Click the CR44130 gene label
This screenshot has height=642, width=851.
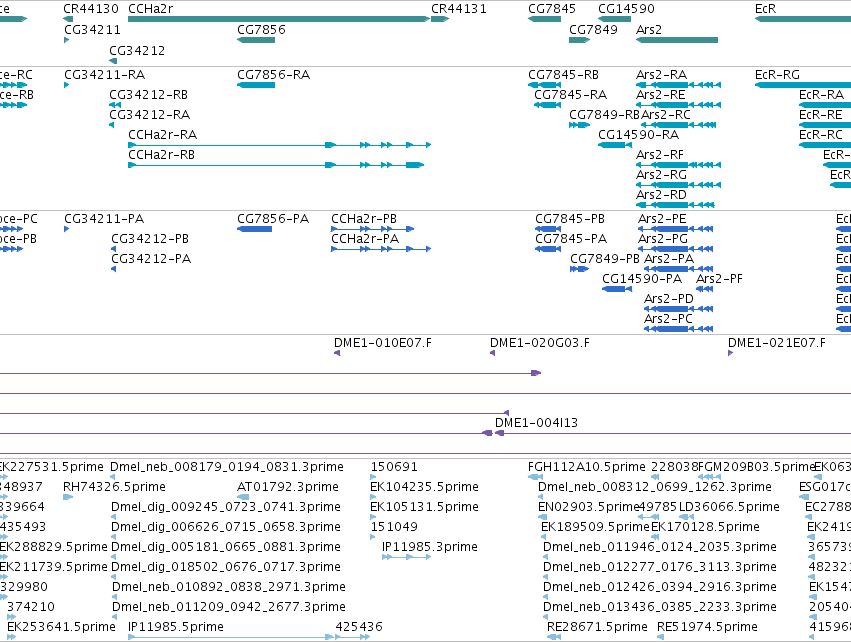coord(91,9)
